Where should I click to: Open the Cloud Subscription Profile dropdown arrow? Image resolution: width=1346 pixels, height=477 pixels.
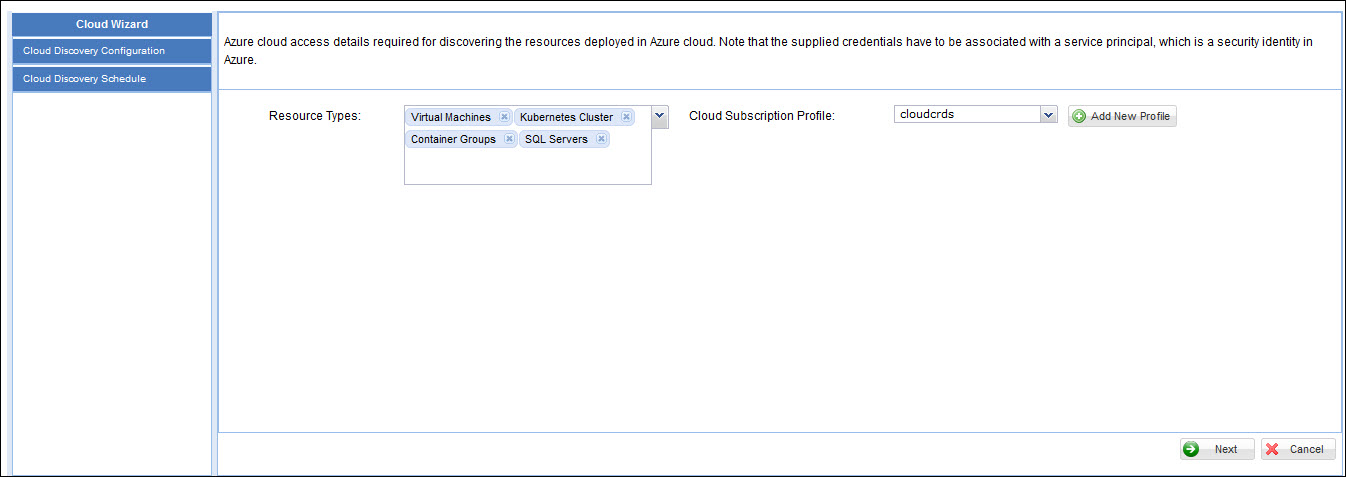tap(1048, 115)
